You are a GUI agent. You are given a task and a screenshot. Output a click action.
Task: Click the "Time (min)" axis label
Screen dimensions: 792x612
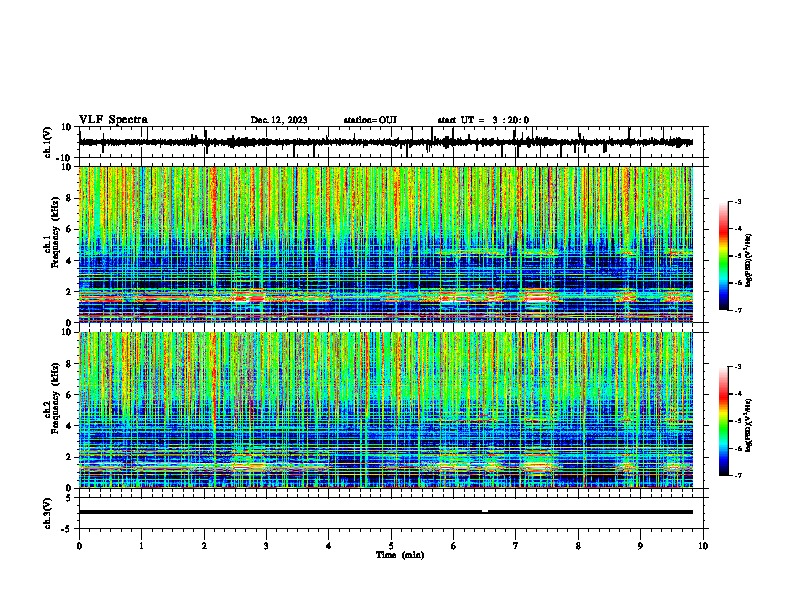coord(400,555)
